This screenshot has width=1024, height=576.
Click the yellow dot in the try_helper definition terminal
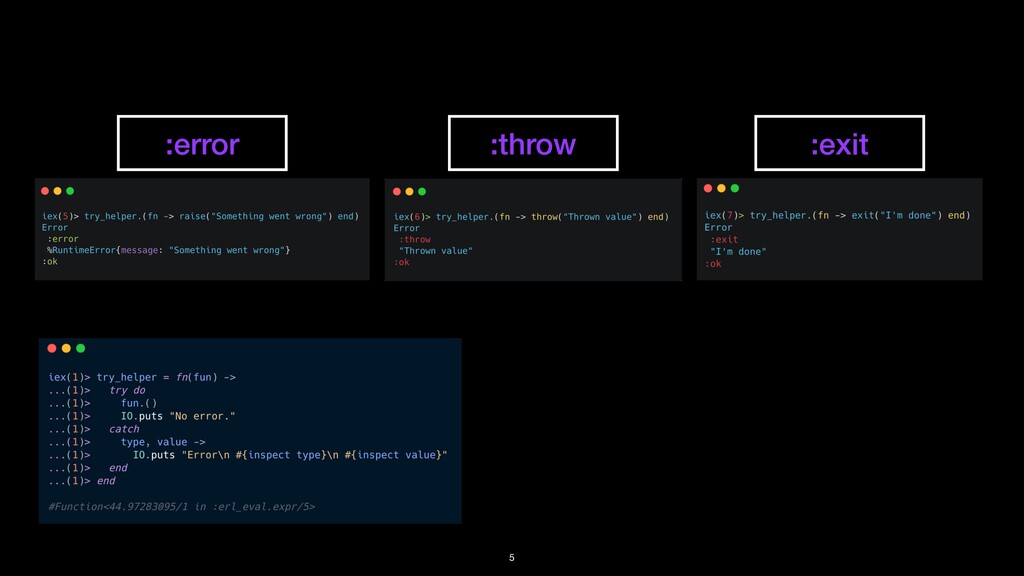coord(66,348)
